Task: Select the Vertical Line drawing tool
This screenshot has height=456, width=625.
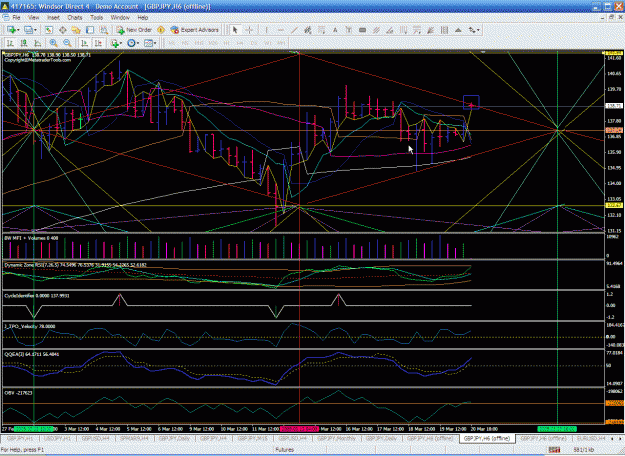Action: [x=266, y=30]
